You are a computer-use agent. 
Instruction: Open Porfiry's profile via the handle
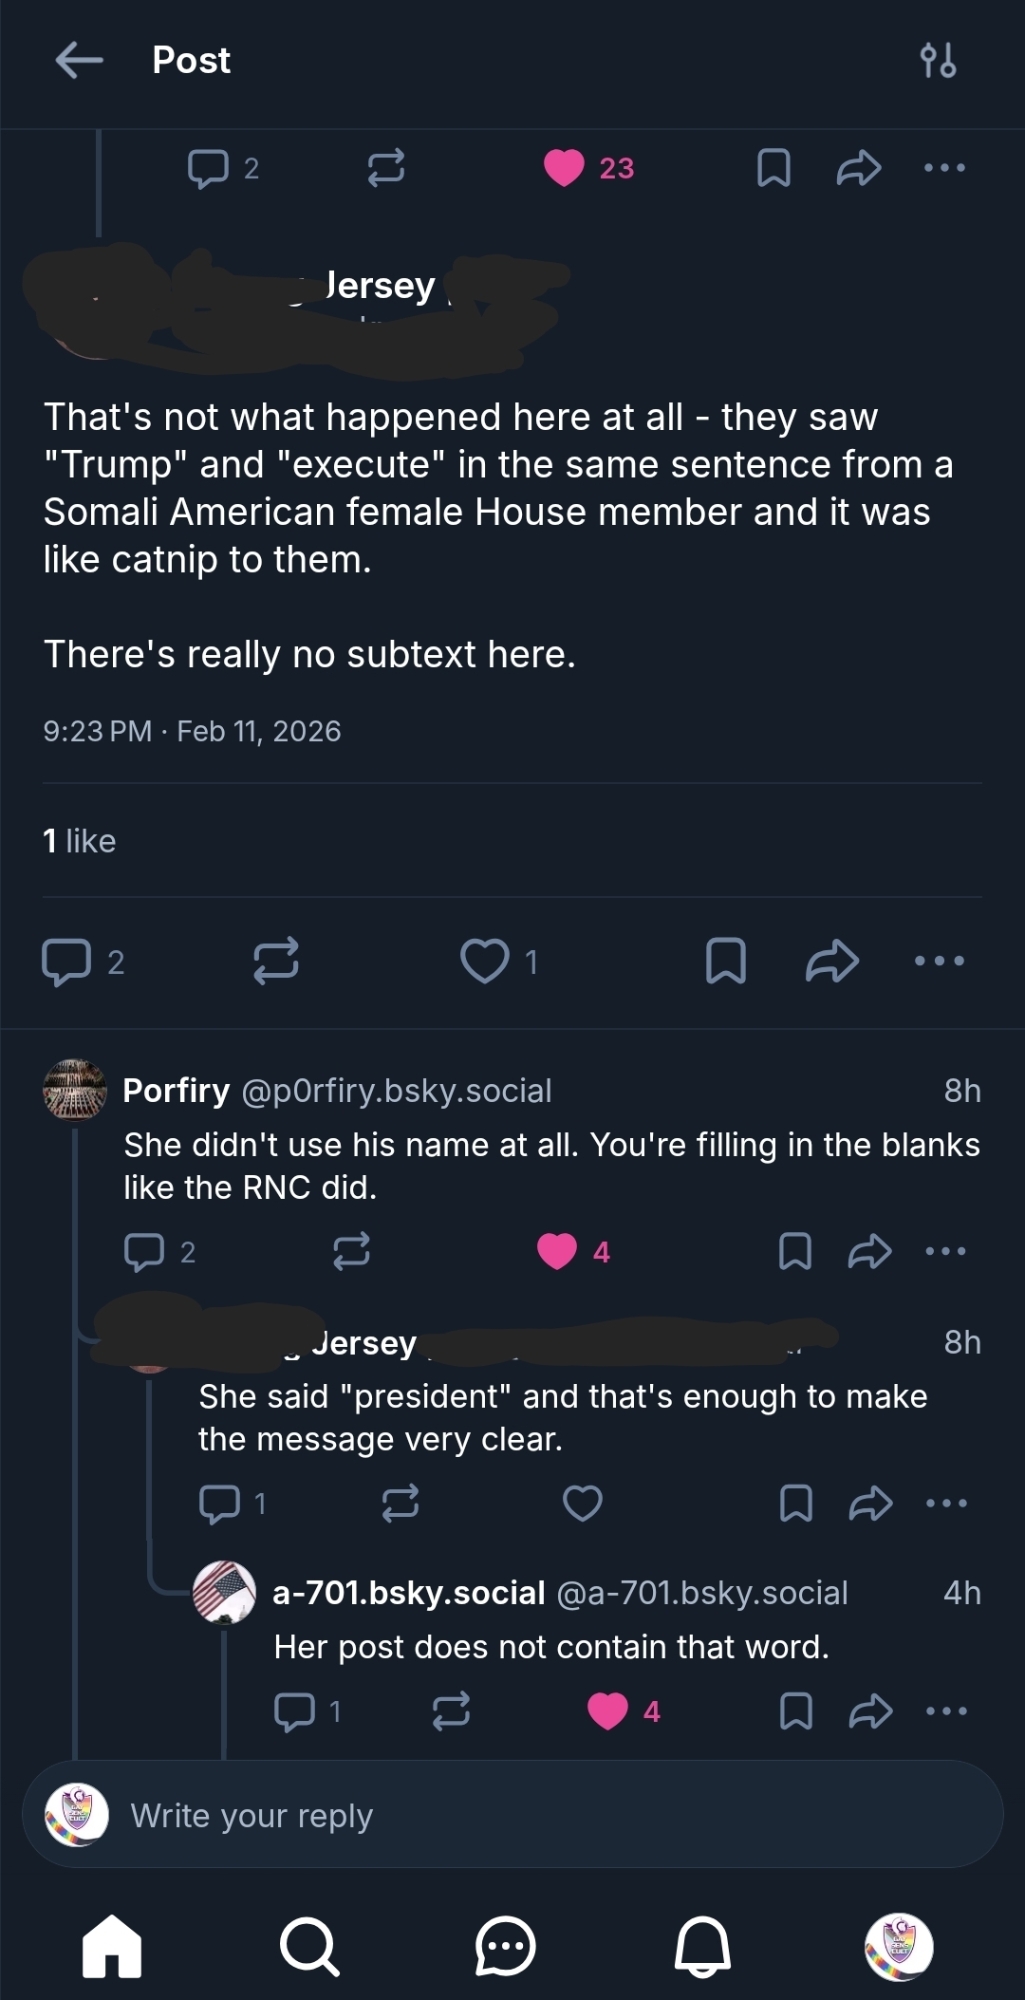pyautogui.click(x=396, y=1091)
